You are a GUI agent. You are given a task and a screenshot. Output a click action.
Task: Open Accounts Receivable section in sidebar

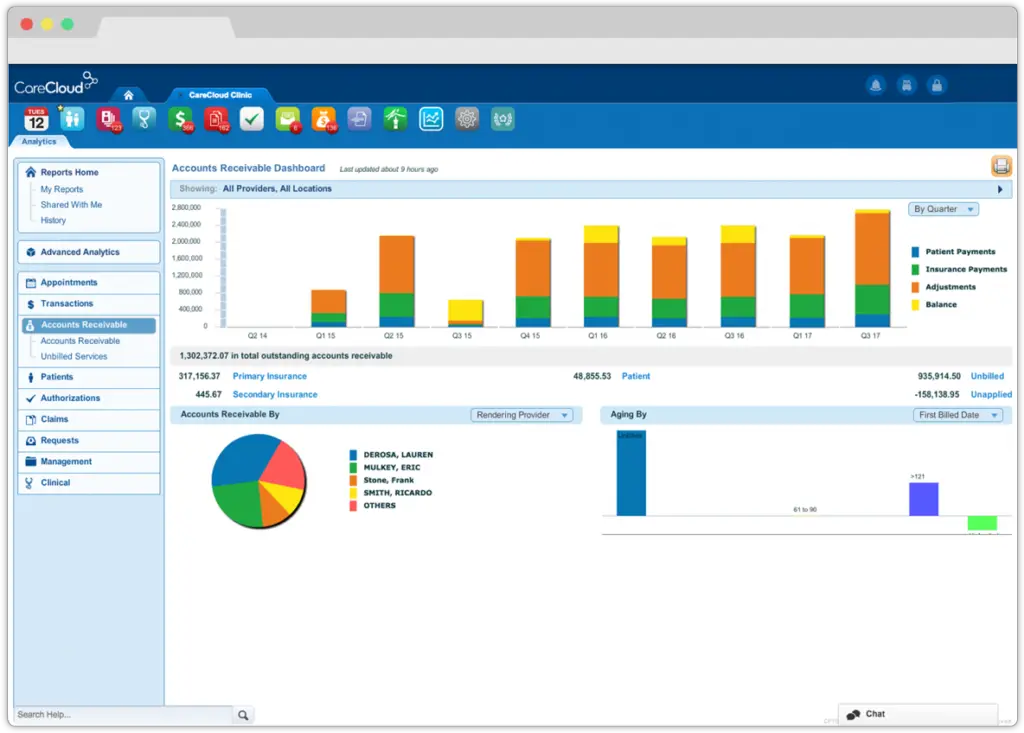point(89,325)
